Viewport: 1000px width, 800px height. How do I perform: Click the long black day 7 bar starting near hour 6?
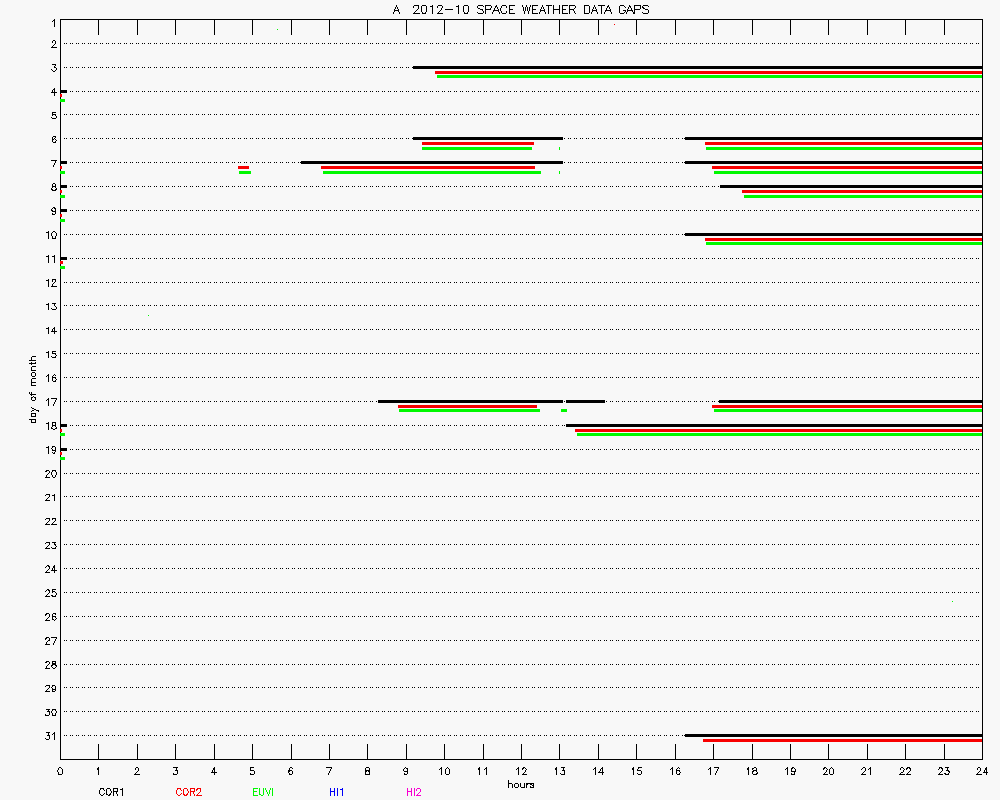(x=431, y=162)
